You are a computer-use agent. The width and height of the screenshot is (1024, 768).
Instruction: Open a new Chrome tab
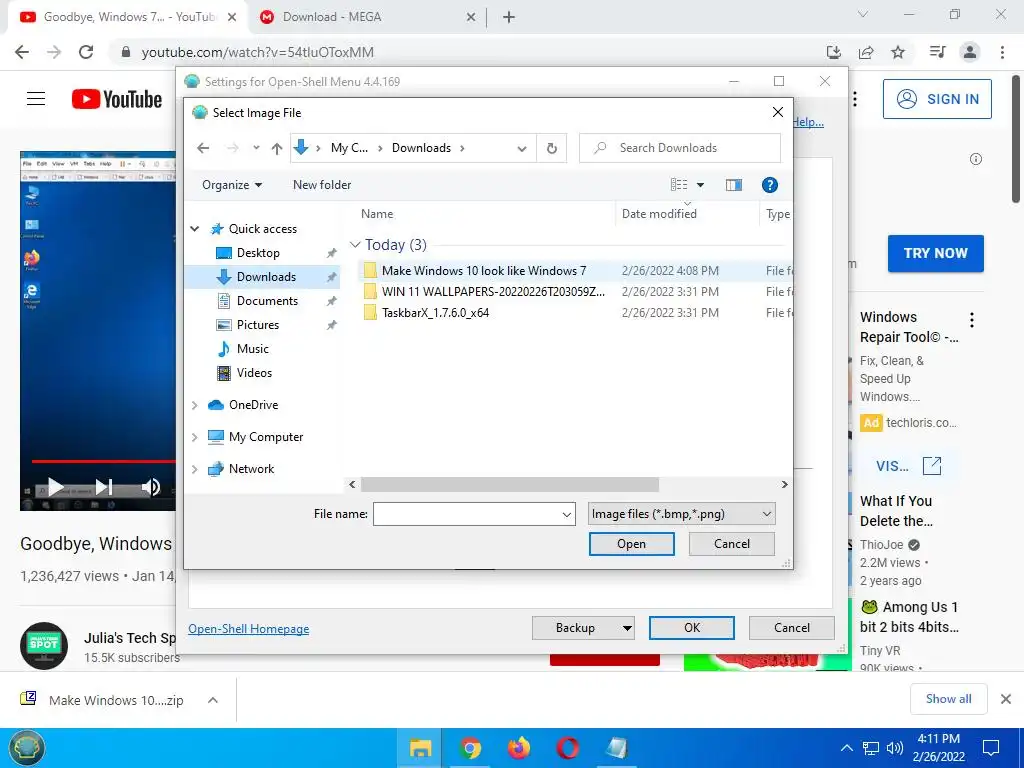pos(509,17)
